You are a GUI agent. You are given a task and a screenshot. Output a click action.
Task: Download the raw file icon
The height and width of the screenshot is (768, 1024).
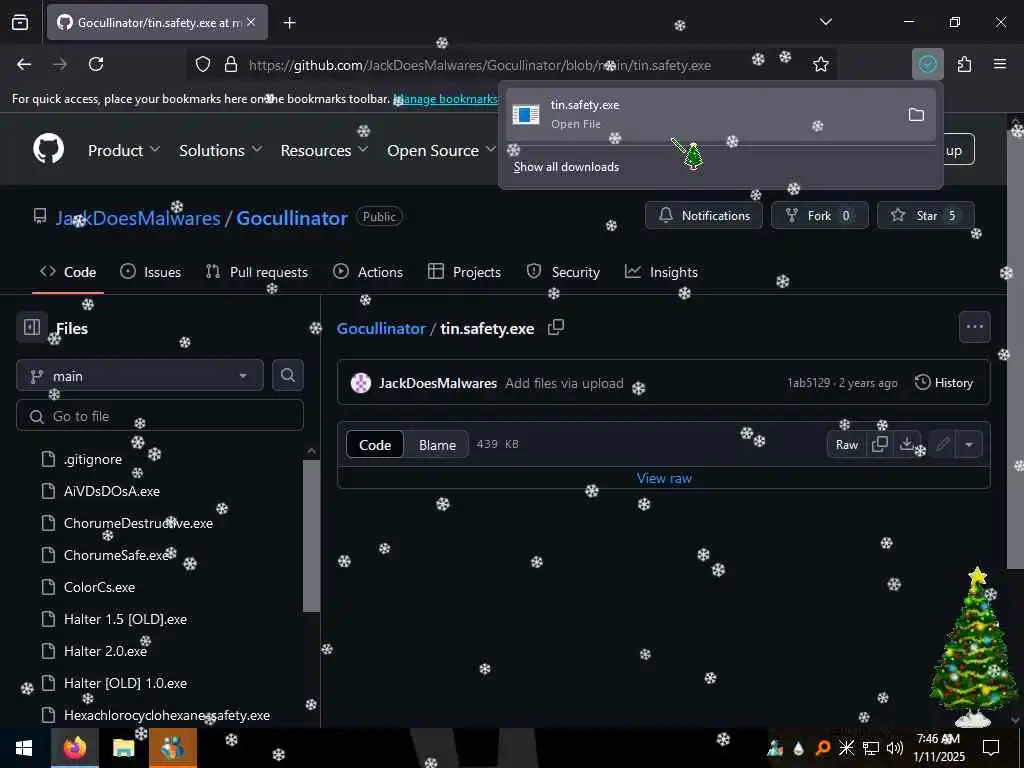[x=906, y=445]
